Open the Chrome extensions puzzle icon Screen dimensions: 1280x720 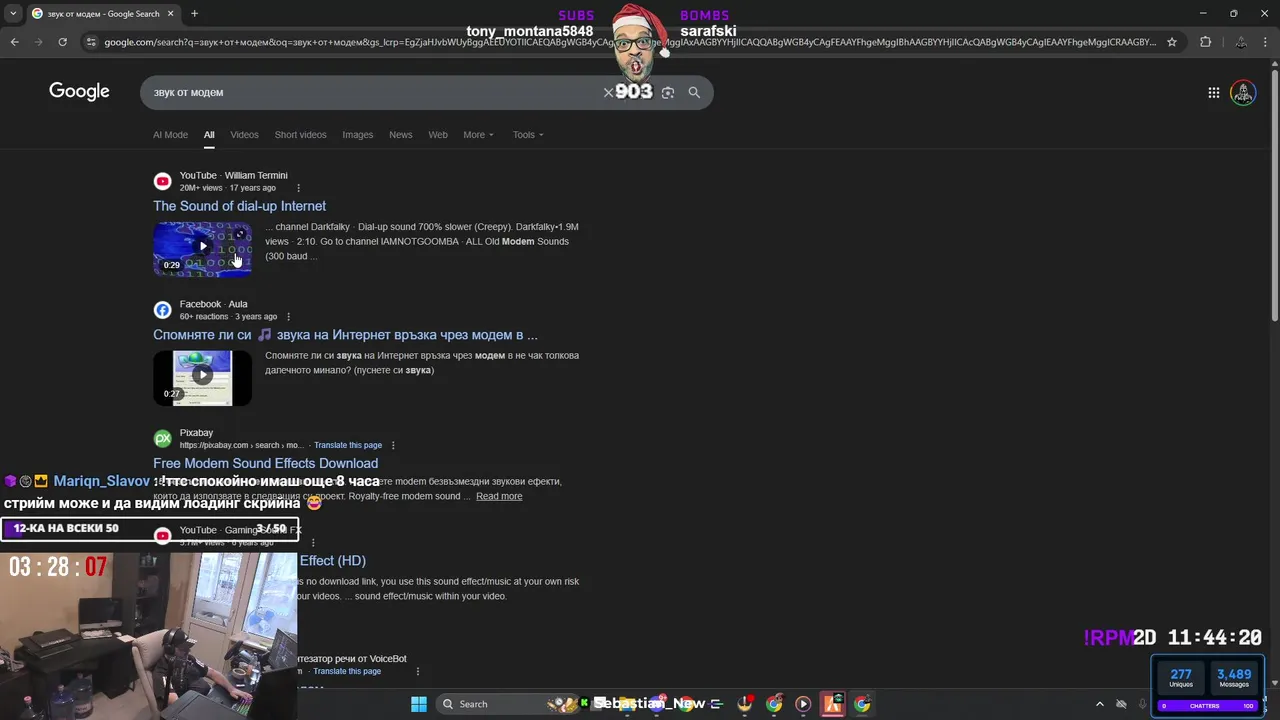coord(1205,42)
